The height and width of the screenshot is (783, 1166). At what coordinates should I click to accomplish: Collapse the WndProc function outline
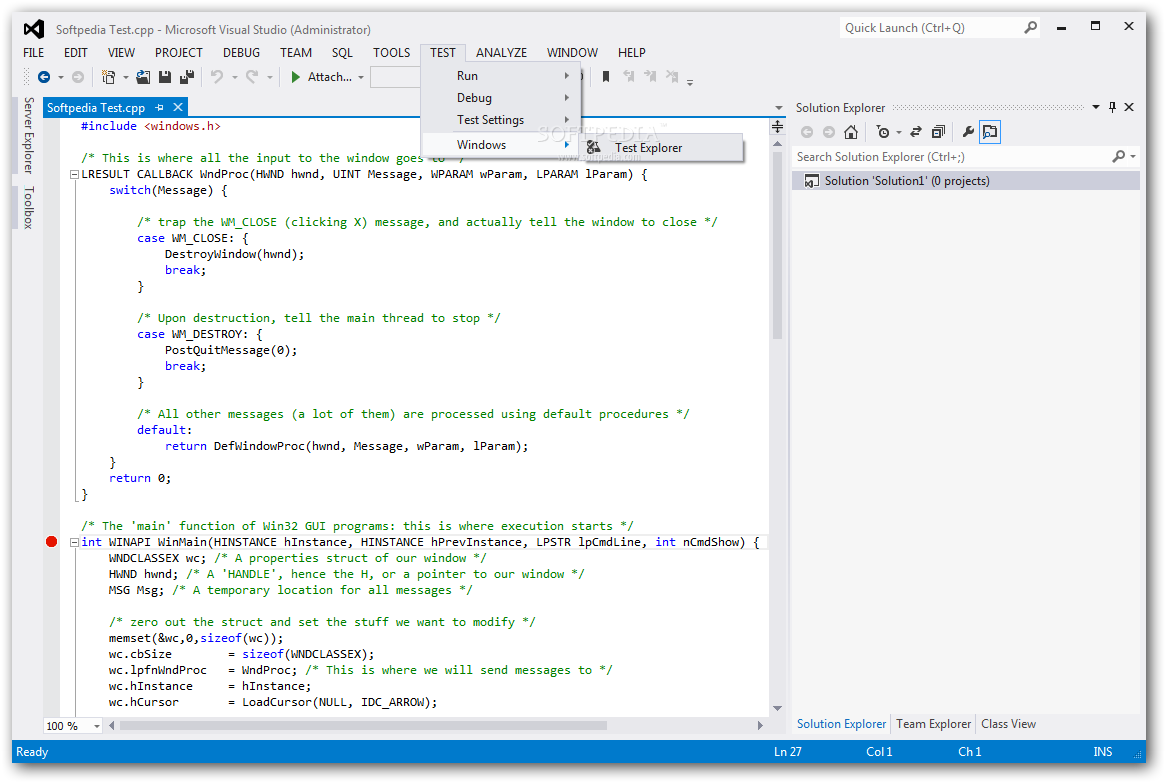click(x=74, y=174)
